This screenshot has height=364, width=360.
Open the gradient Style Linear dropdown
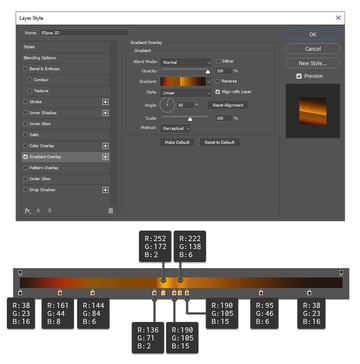pyautogui.click(x=186, y=93)
